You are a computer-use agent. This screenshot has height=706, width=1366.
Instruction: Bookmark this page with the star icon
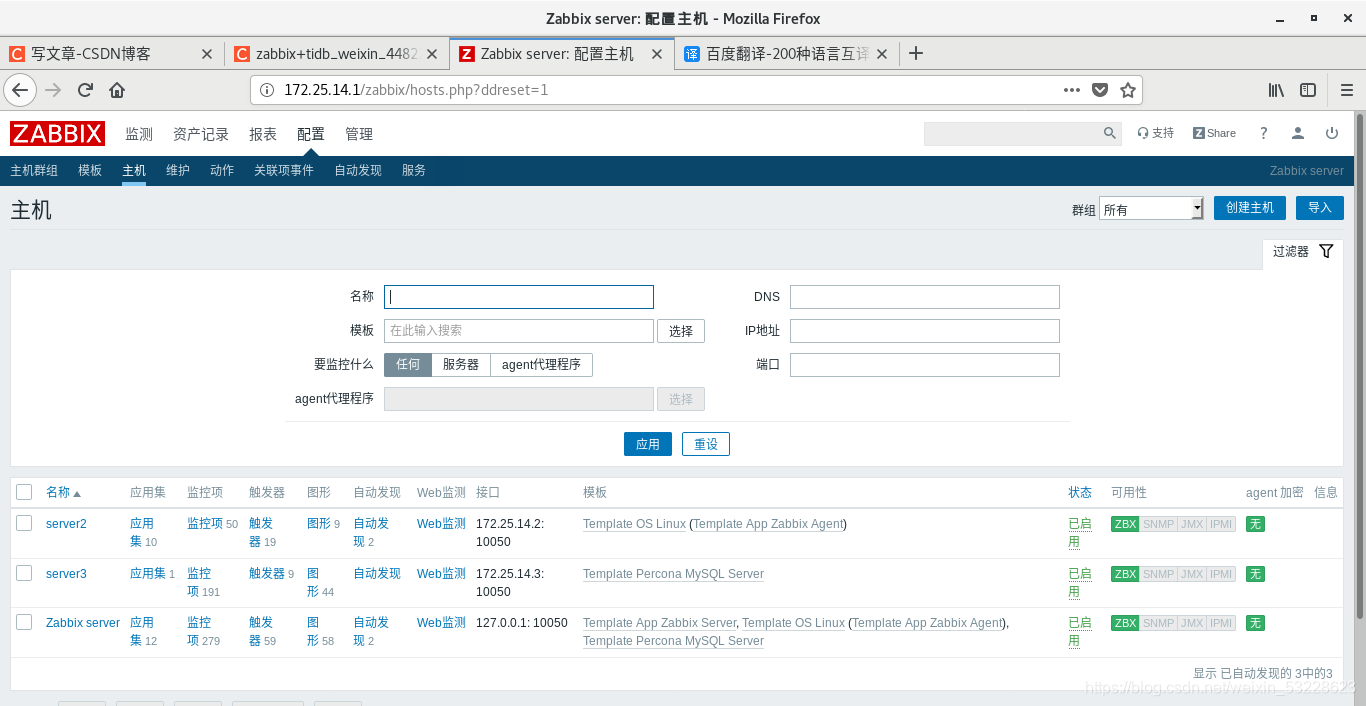click(1128, 90)
